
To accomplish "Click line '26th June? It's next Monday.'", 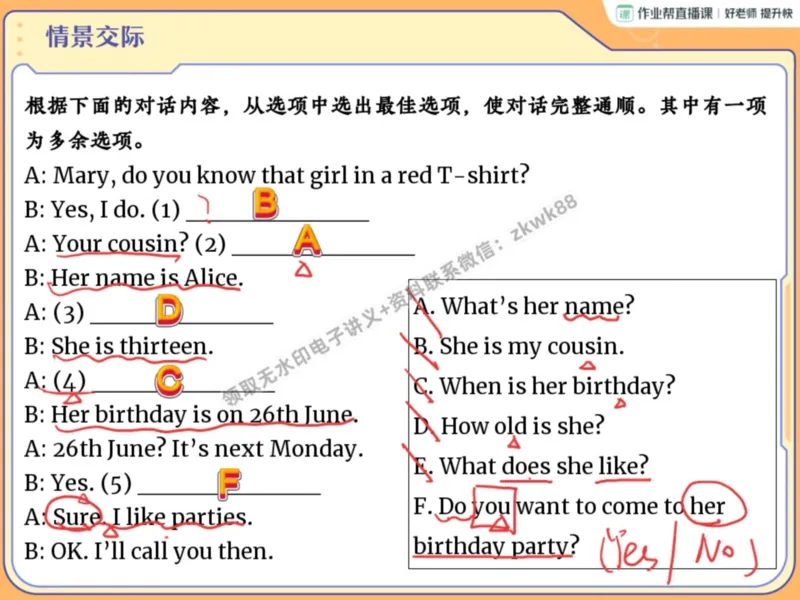I will (x=194, y=449).
